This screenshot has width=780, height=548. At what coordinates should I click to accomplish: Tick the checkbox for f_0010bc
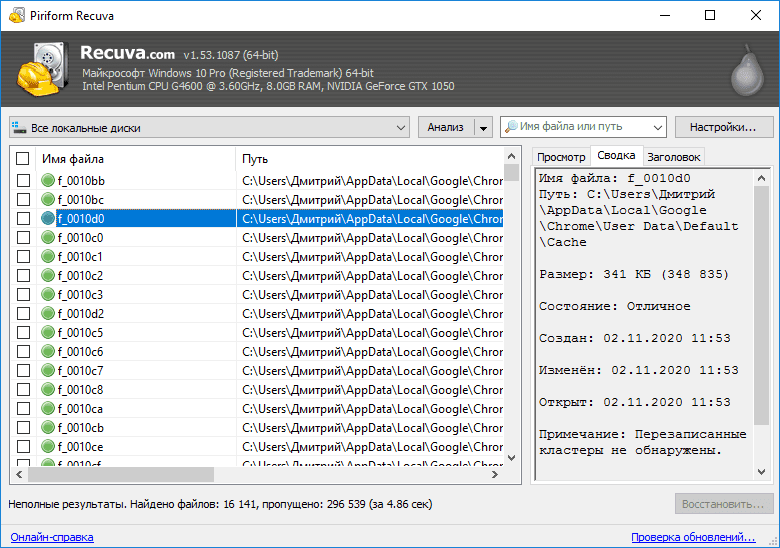click(x=23, y=199)
